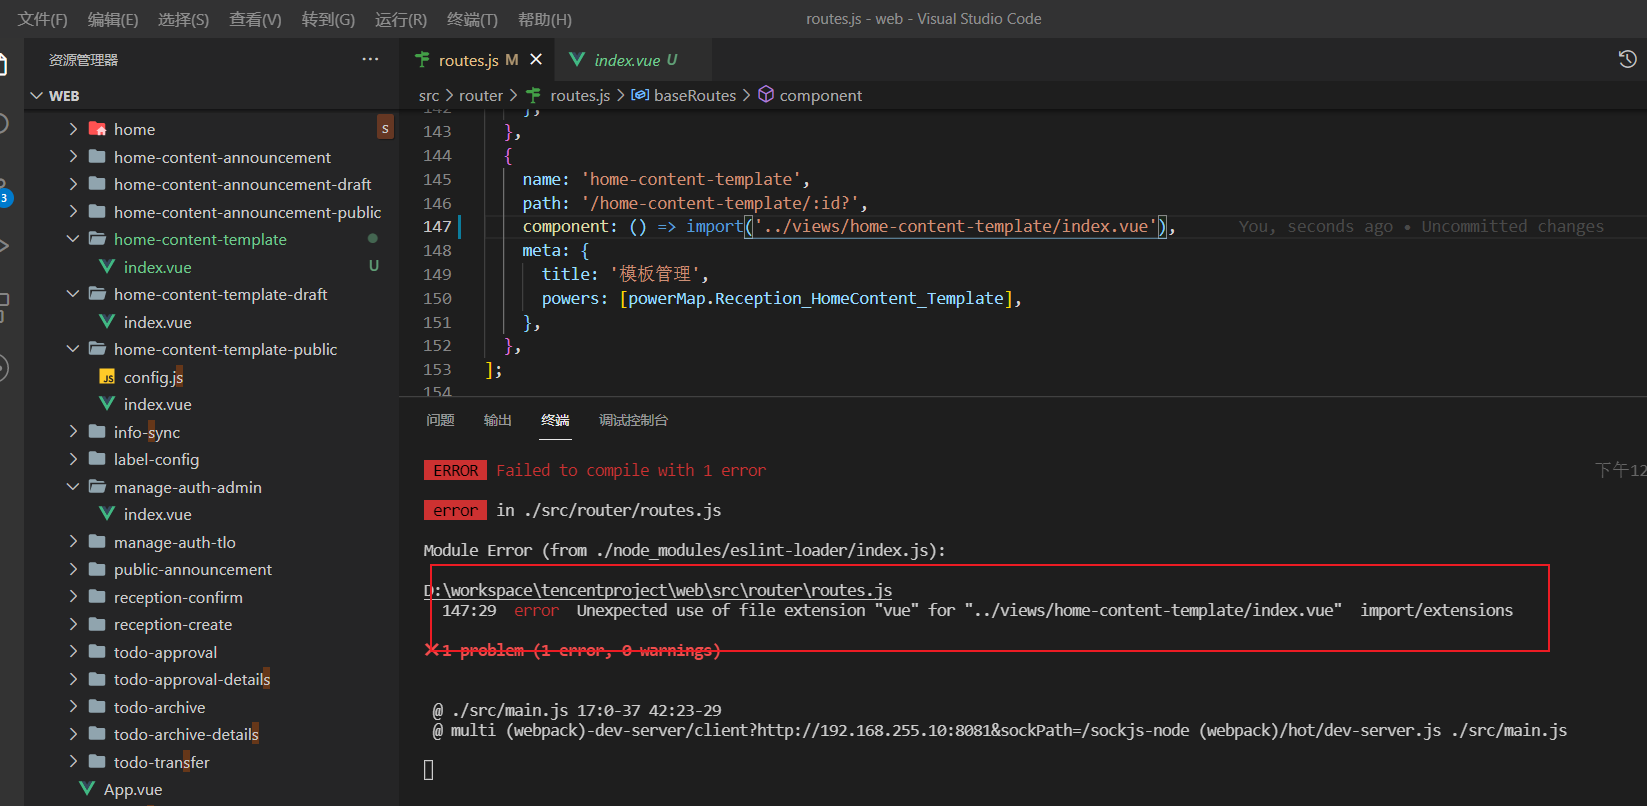Viewport: 1647px width, 806px height.
Task: Expand the home-content-announcement-draft folder
Action: [x=73, y=184]
